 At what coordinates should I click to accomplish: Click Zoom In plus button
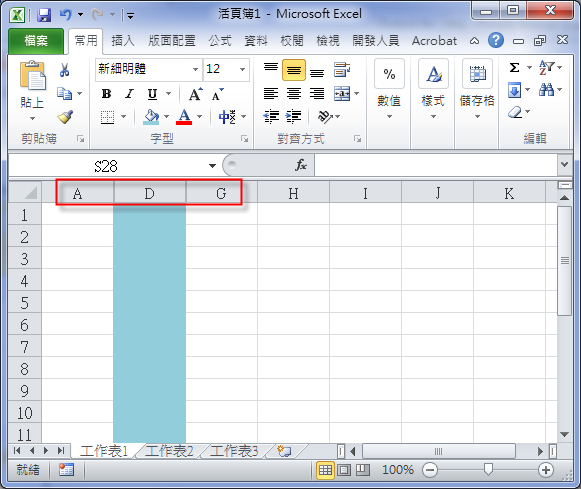pyautogui.click(x=546, y=470)
